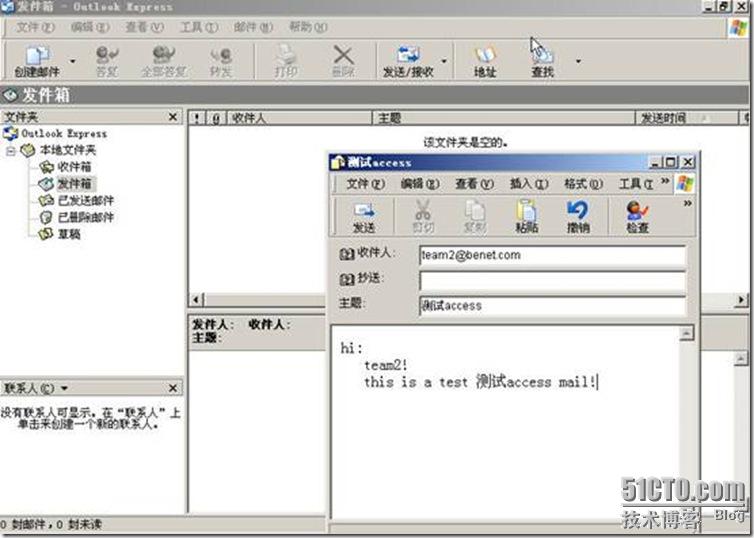Sort by 发送时间 column header
Image resolution: width=754 pixels, height=538 pixels.
[x=687, y=118]
